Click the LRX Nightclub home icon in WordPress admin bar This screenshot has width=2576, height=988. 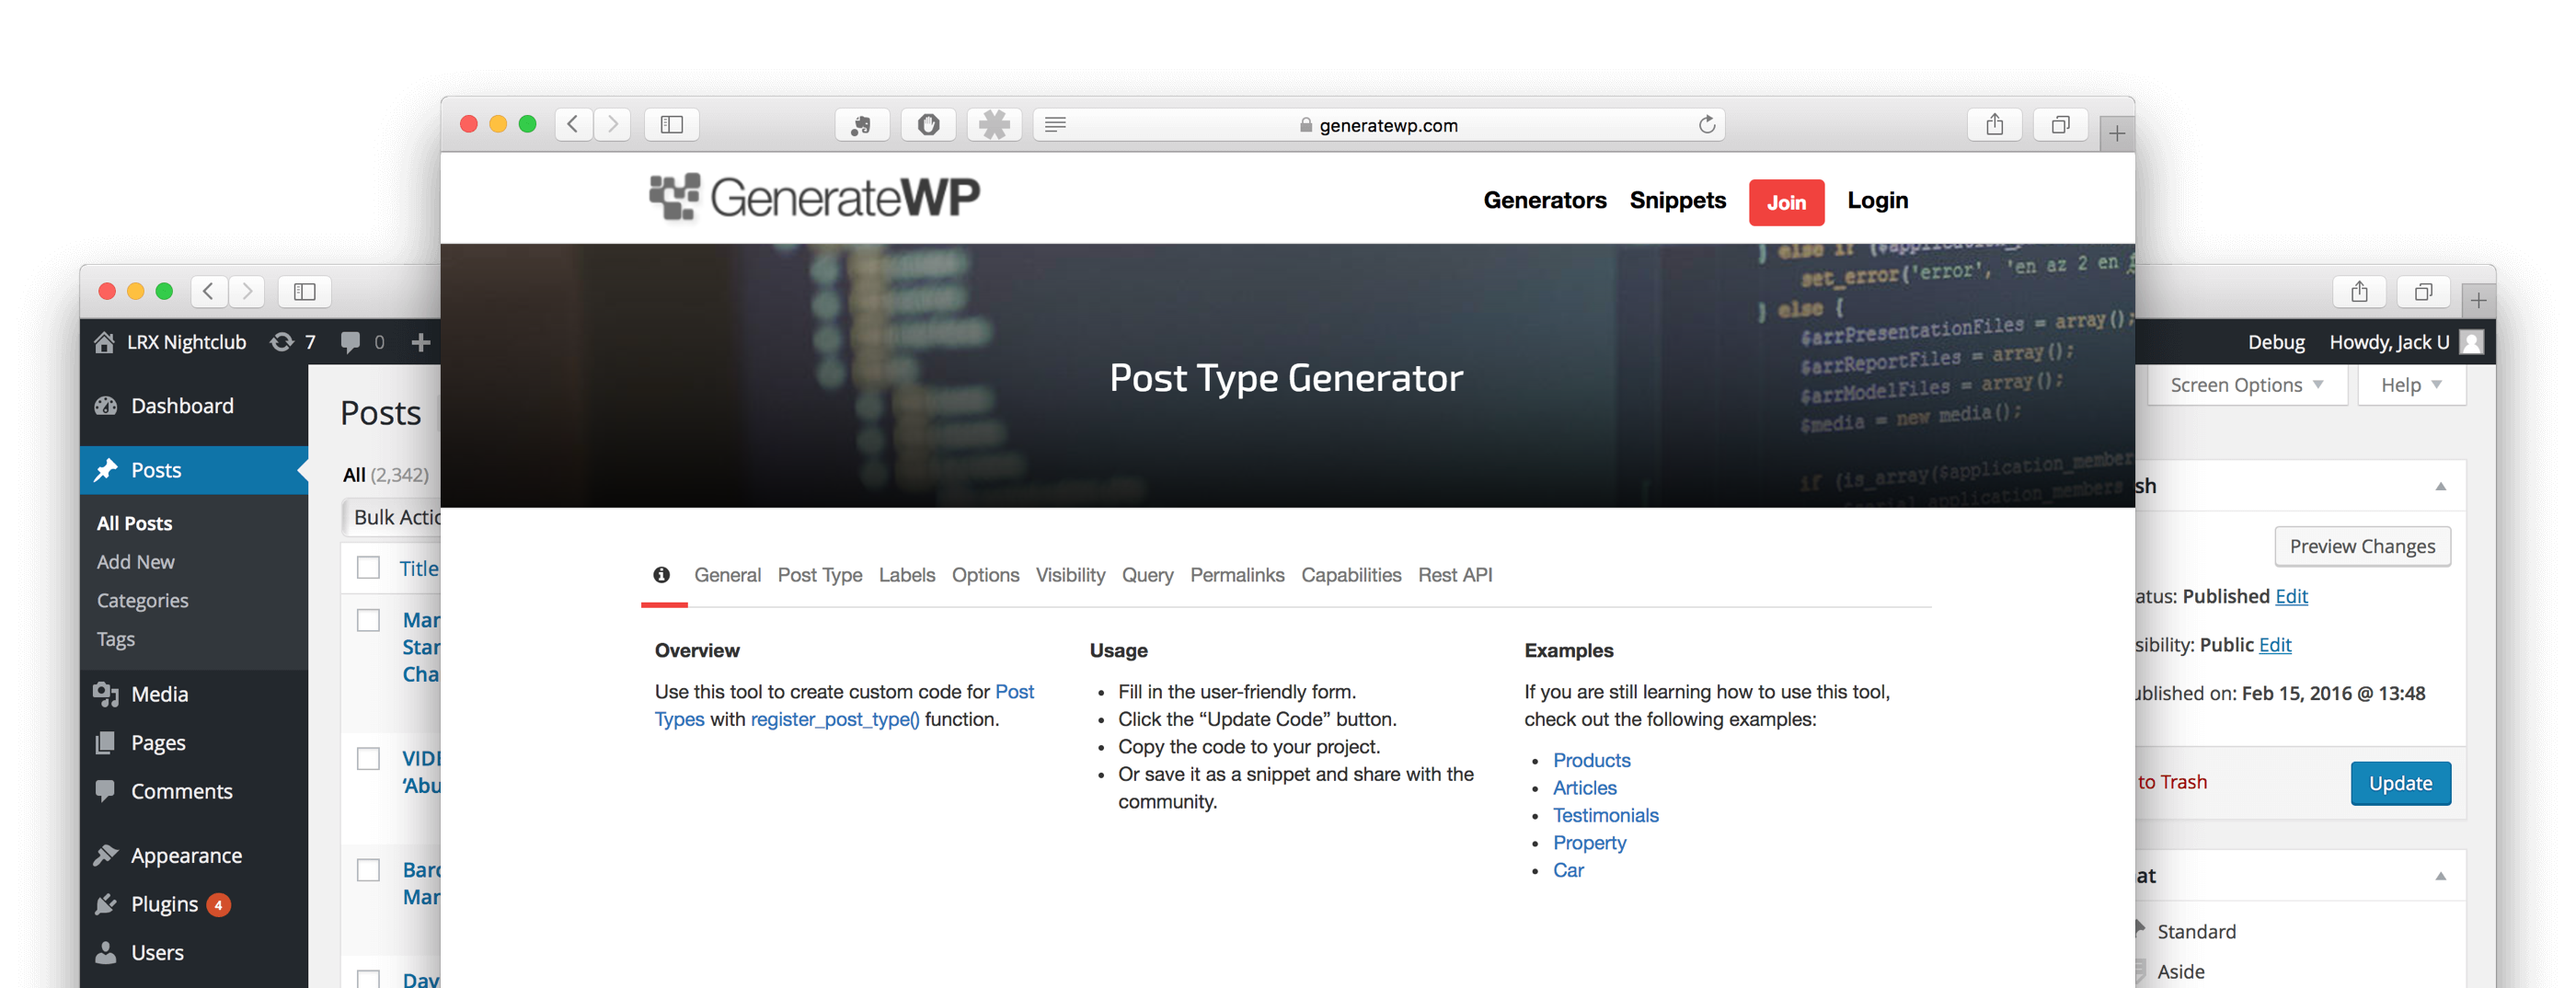pos(104,342)
